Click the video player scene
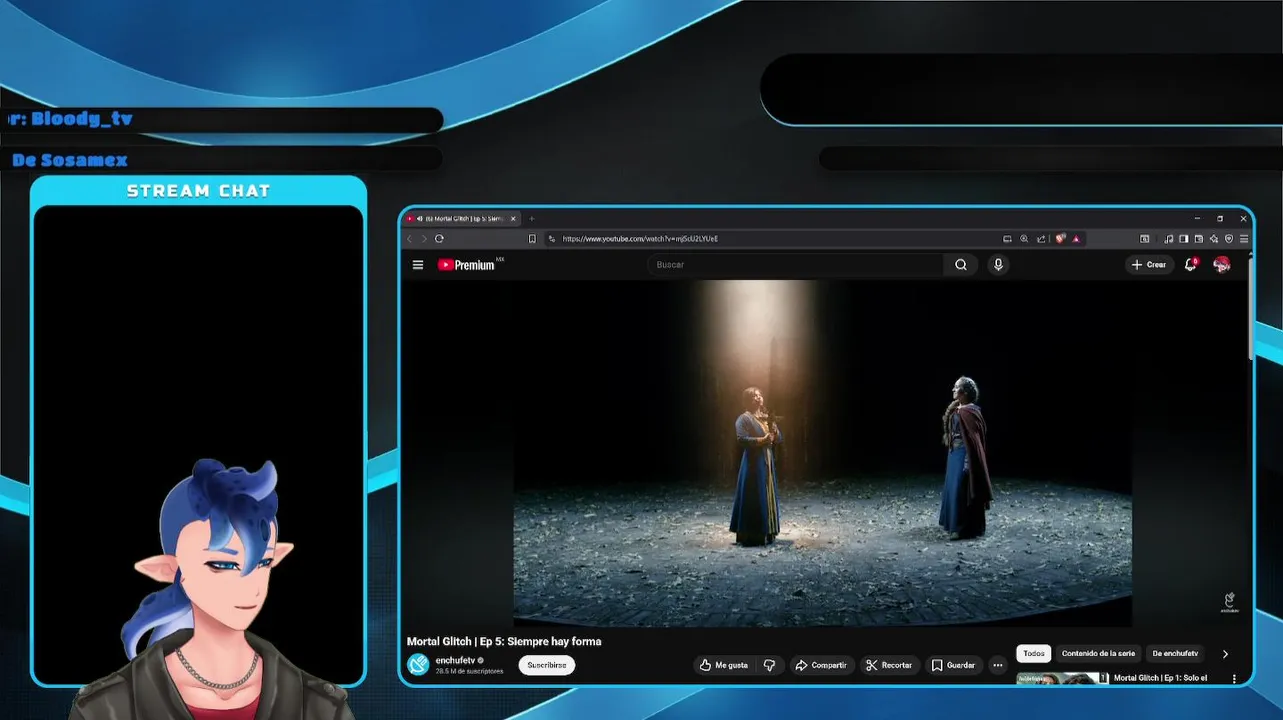The image size is (1283, 720). point(822,453)
